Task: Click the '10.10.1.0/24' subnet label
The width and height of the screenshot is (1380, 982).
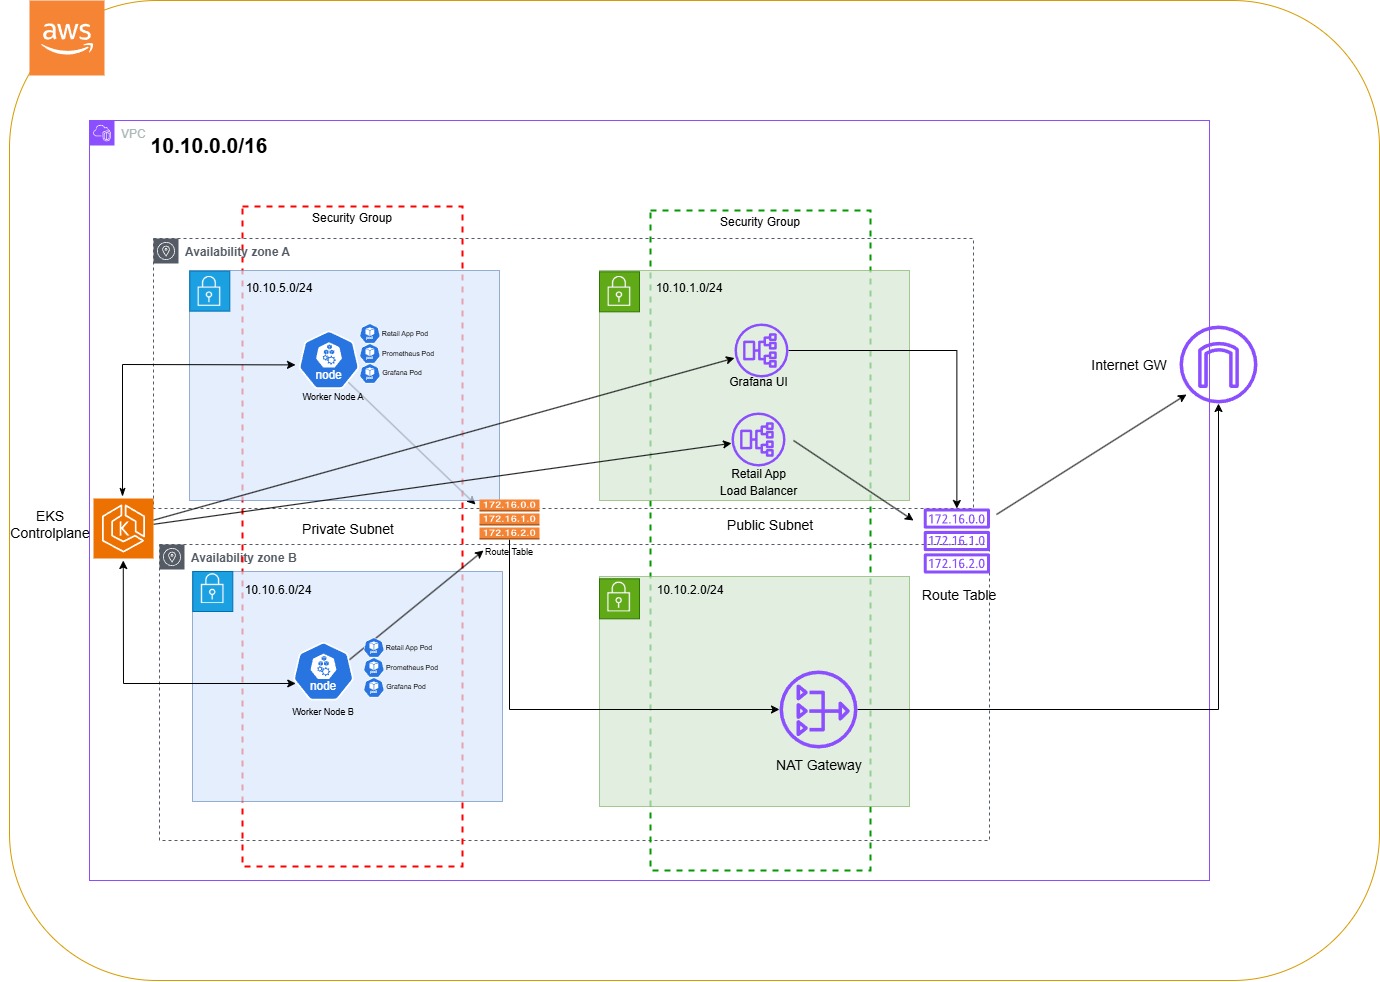Action: (689, 288)
